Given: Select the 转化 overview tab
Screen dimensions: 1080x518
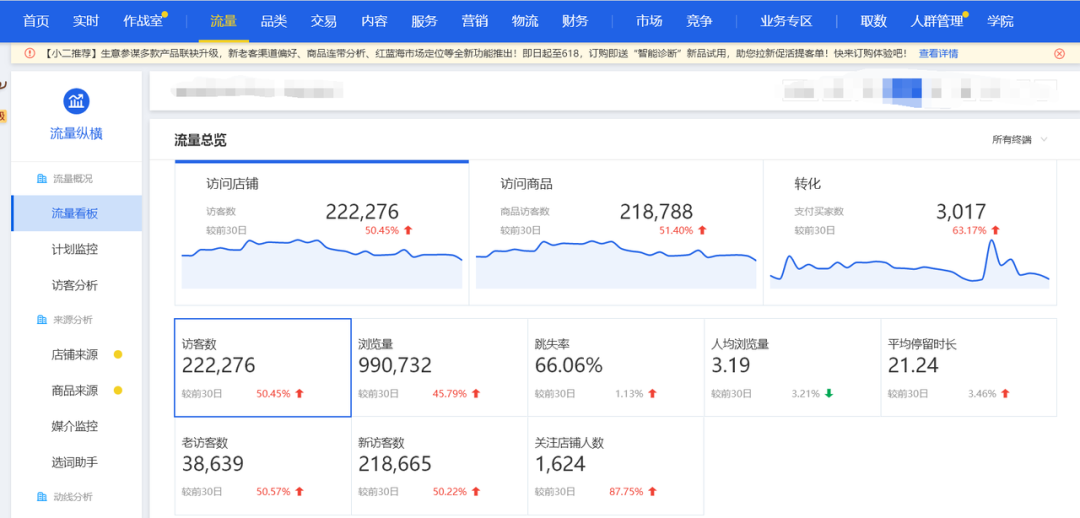Looking at the screenshot, I should point(910,233).
